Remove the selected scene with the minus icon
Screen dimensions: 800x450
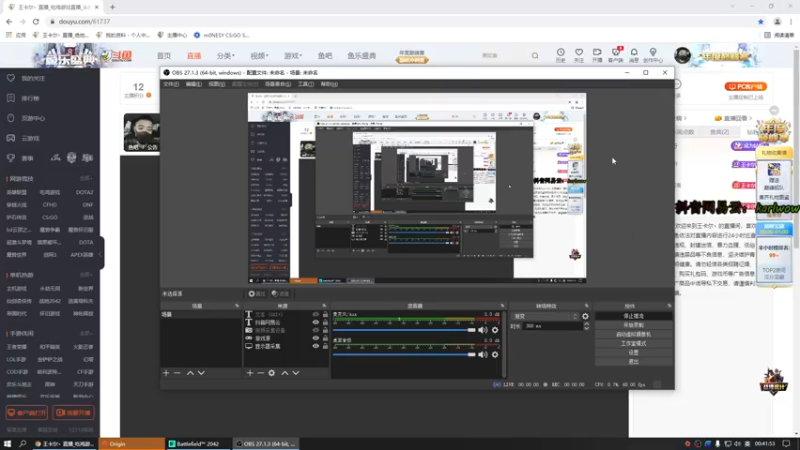click(177, 373)
